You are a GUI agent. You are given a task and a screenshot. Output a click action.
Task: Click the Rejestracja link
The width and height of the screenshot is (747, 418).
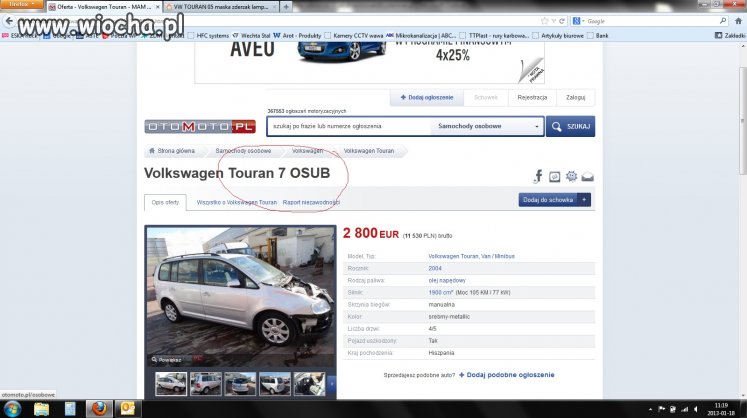[x=532, y=97]
